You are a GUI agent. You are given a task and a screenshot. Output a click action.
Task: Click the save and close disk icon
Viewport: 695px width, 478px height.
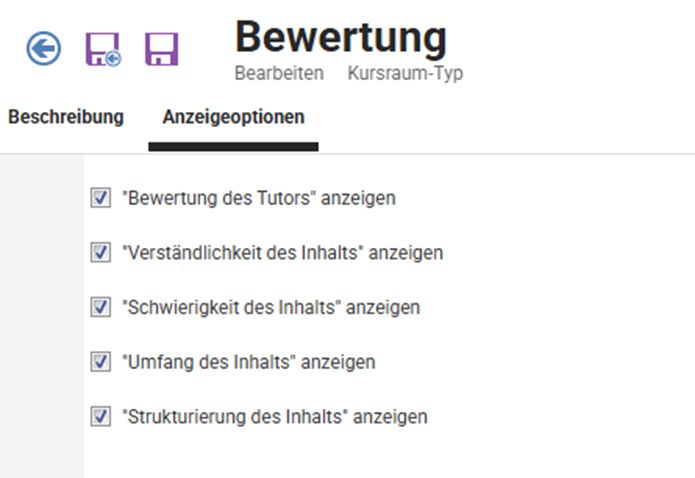tap(103, 49)
